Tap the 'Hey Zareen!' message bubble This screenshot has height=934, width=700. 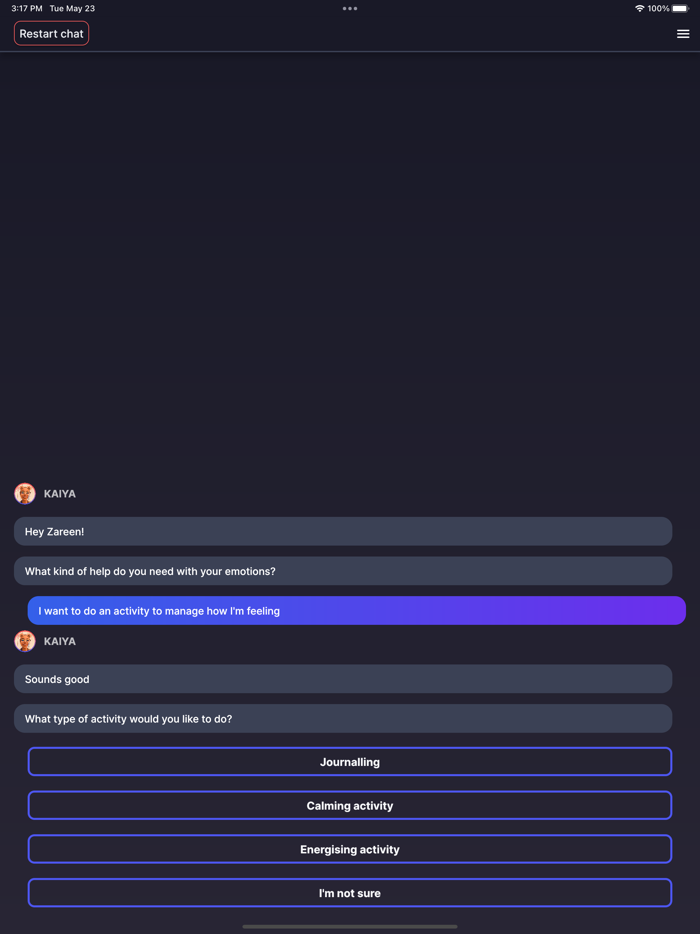tap(343, 532)
